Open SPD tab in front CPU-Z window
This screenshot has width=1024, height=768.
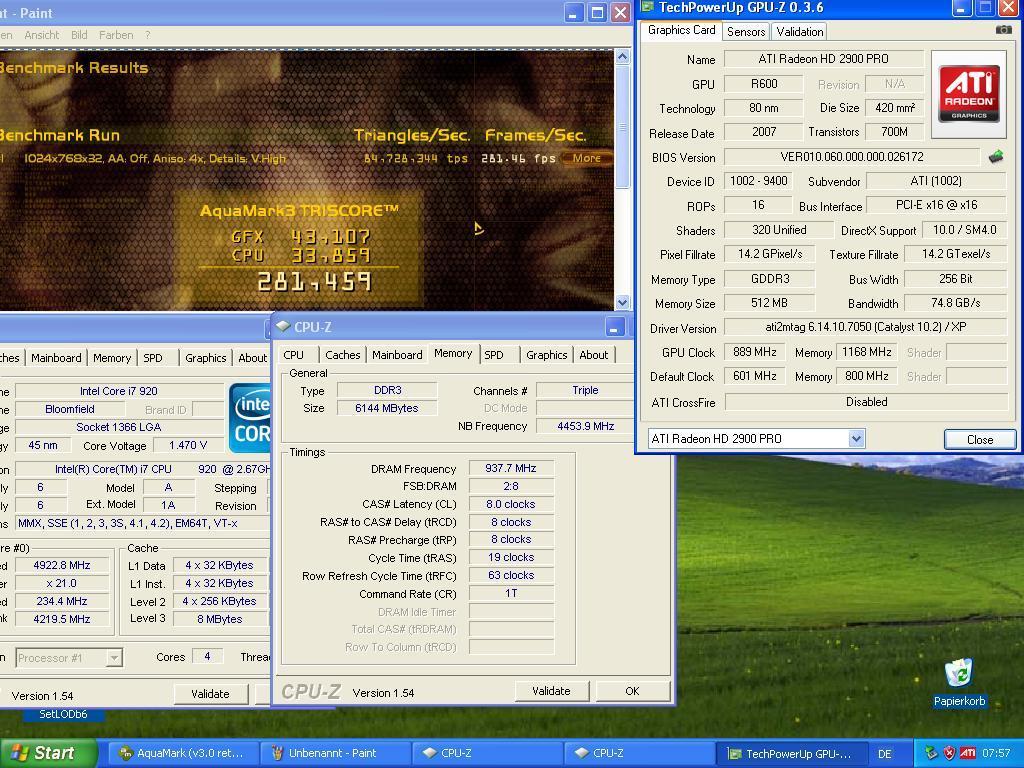click(494, 355)
